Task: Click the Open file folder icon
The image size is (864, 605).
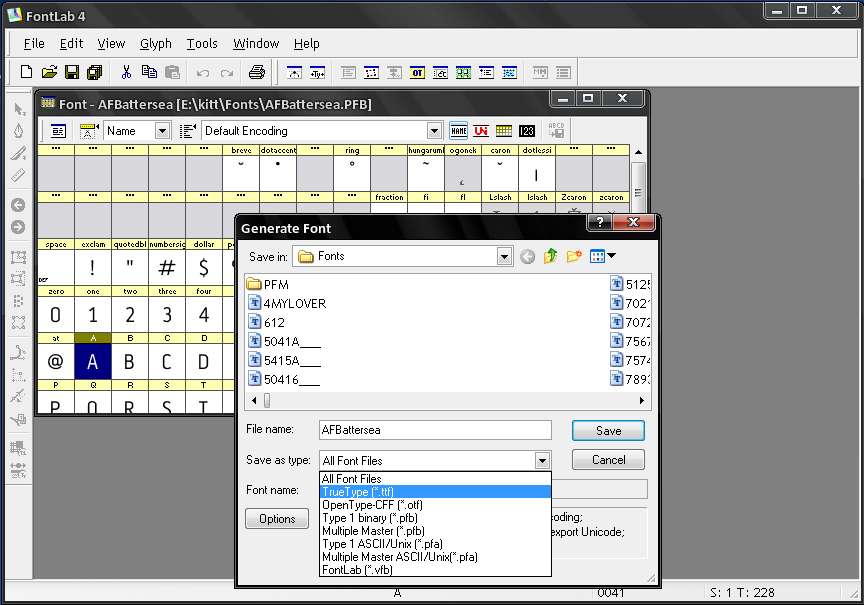Action: click(x=49, y=72)
